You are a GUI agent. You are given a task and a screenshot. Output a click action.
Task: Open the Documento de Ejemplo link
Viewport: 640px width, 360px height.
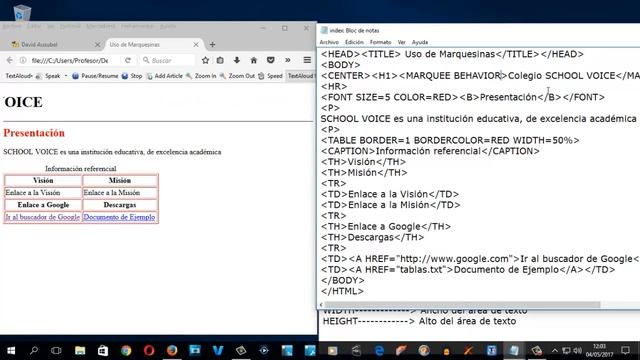click(119, 217)
